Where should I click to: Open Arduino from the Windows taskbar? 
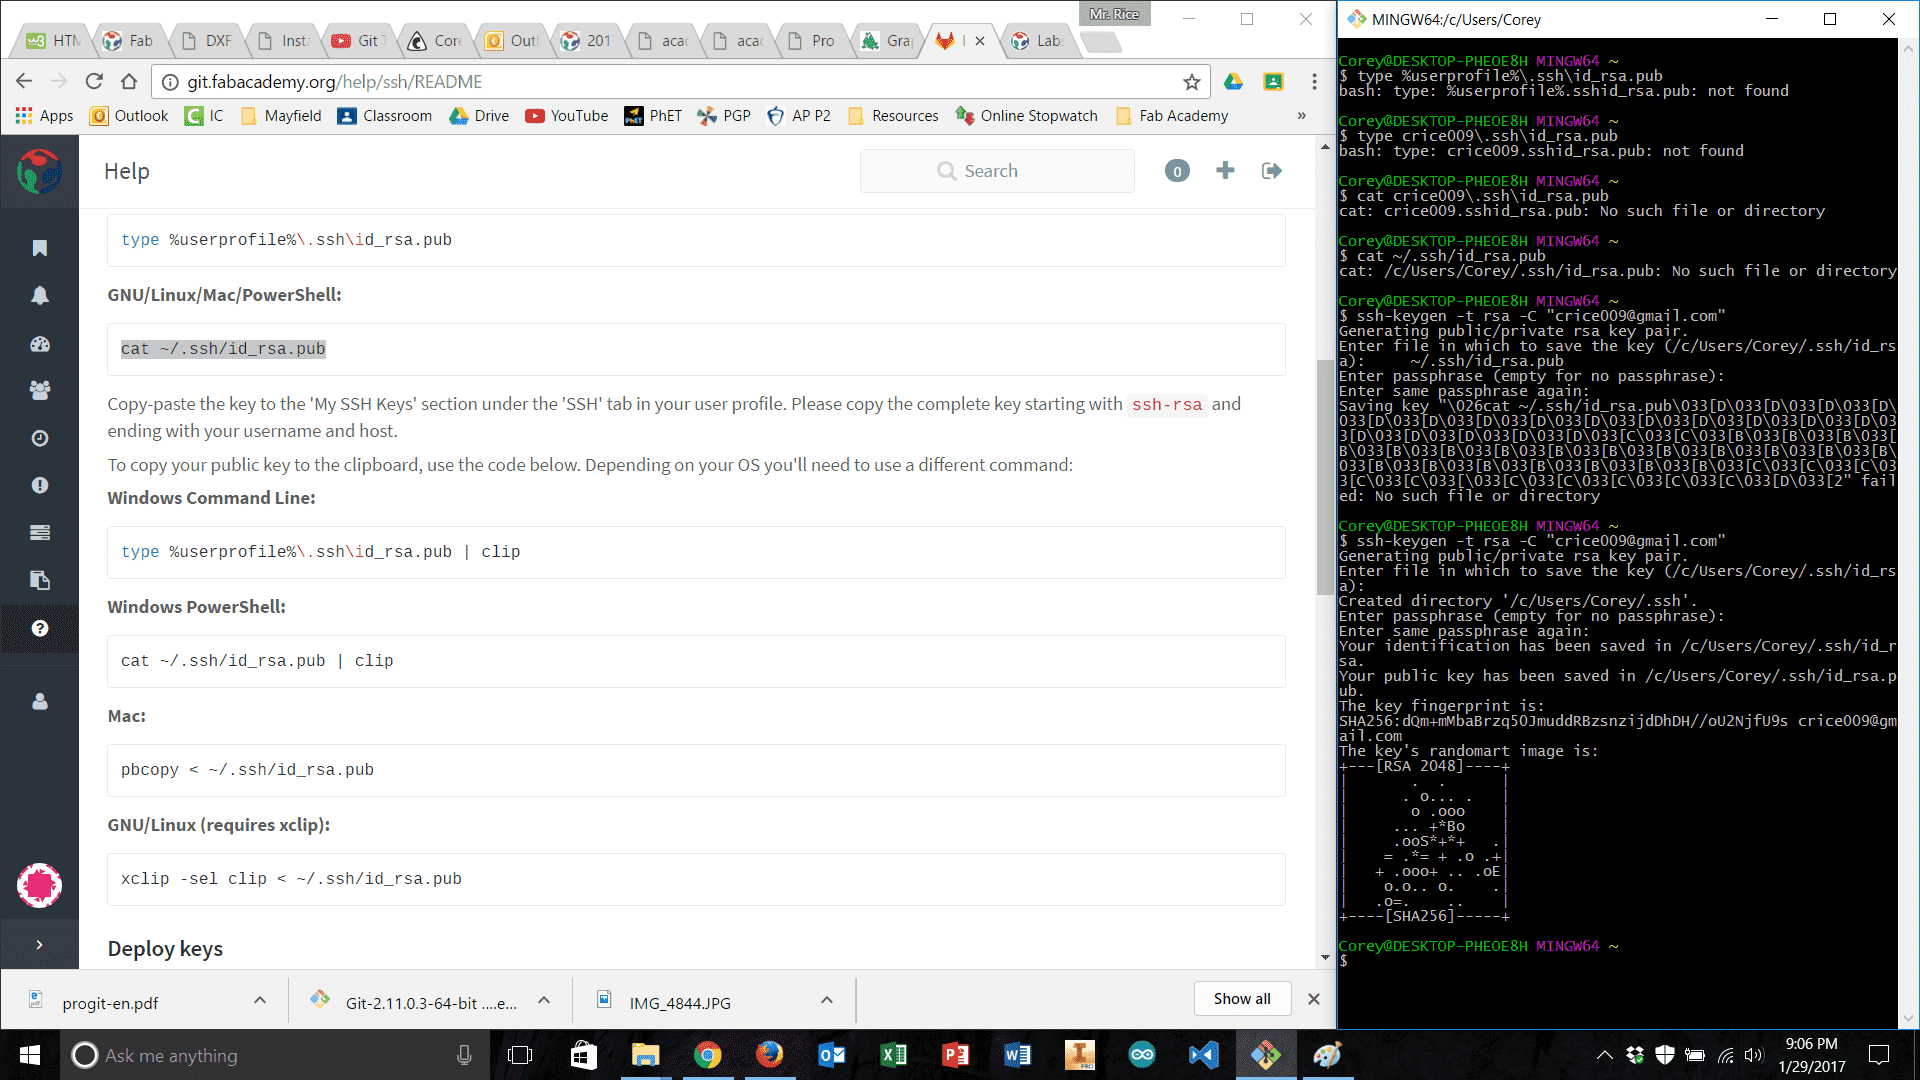click(x=1141, y=1055)
